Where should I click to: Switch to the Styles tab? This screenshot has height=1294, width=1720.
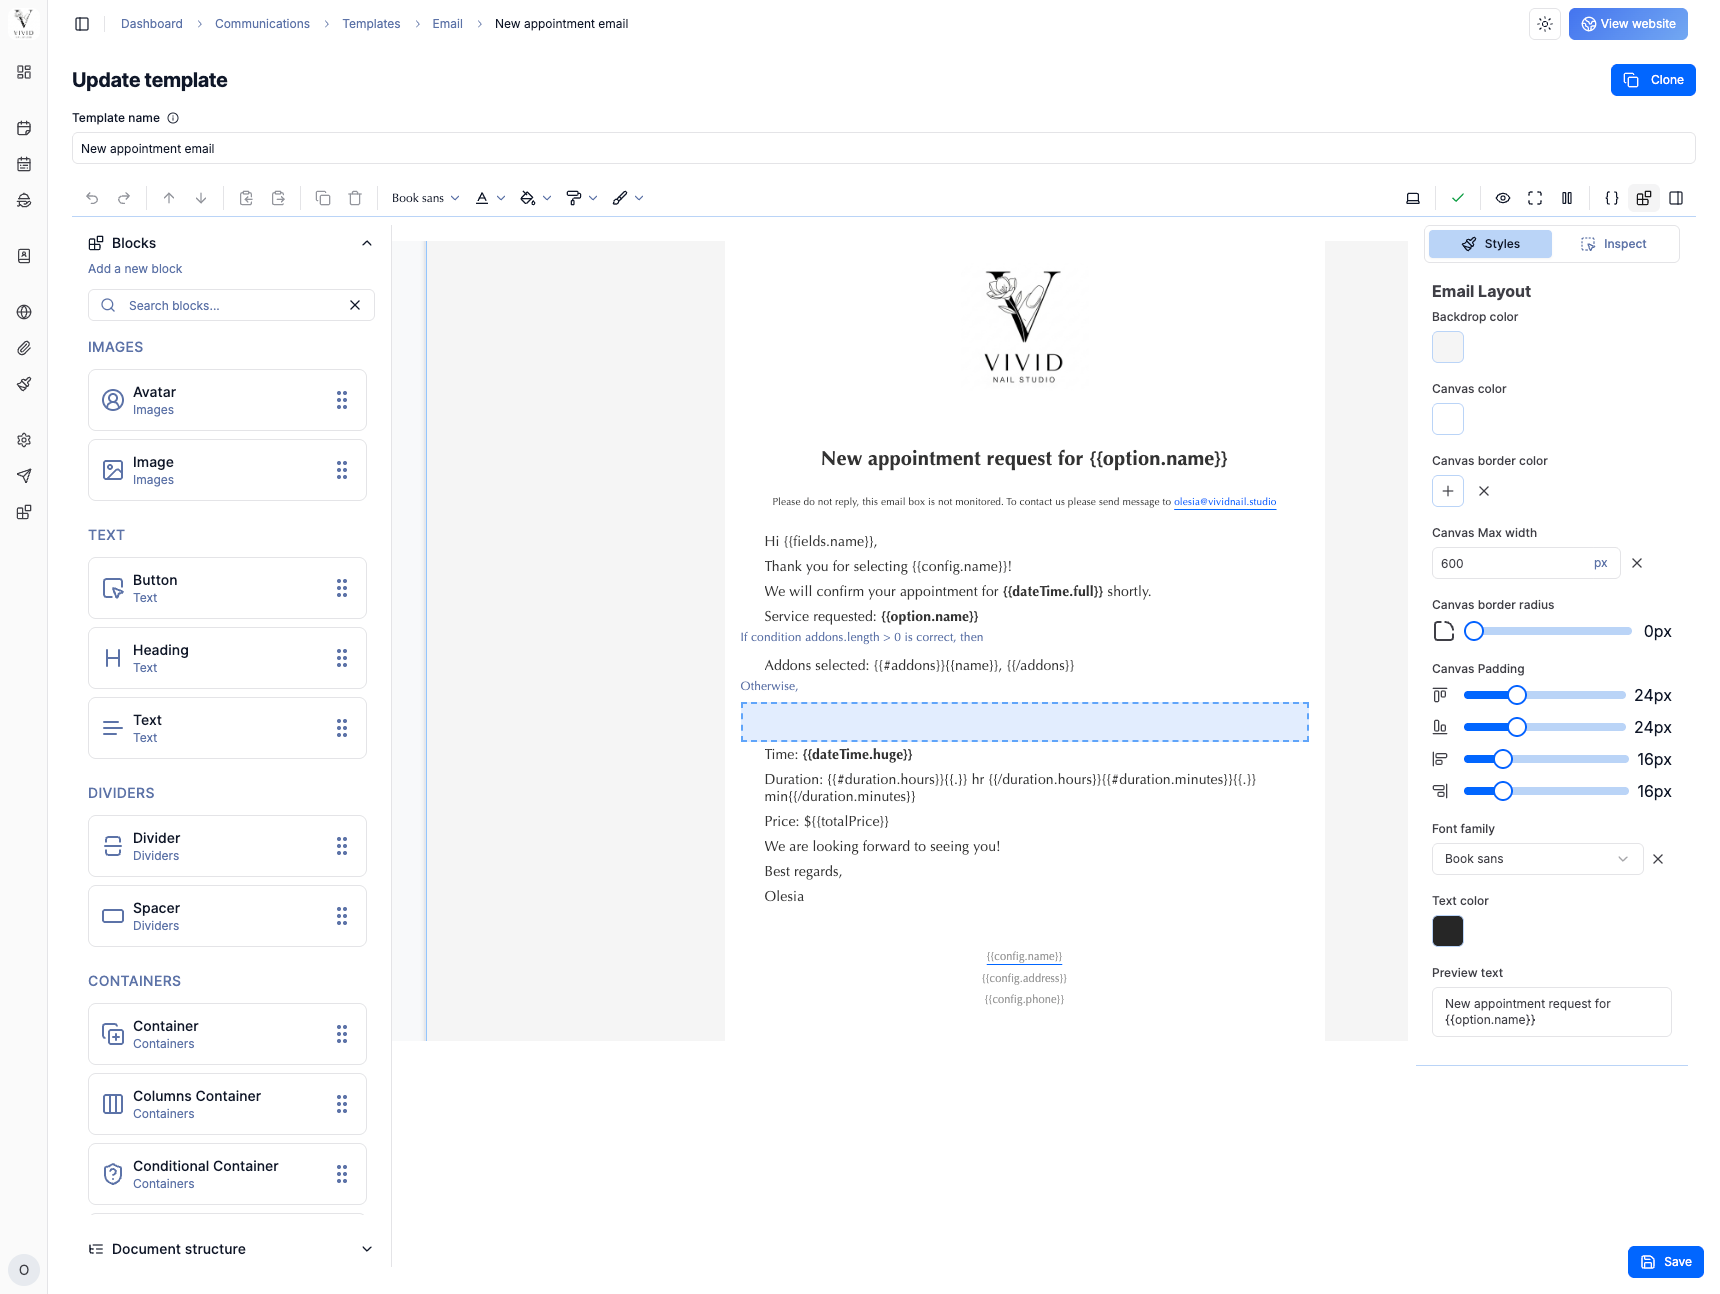1490,243
